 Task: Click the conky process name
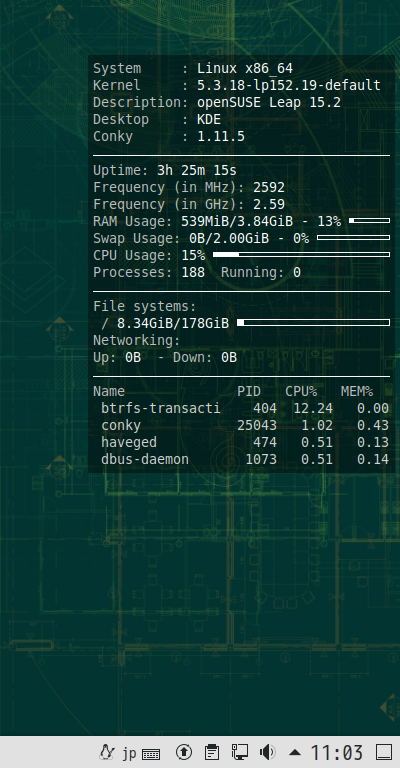pyautogui.click(x=121, y=426)
